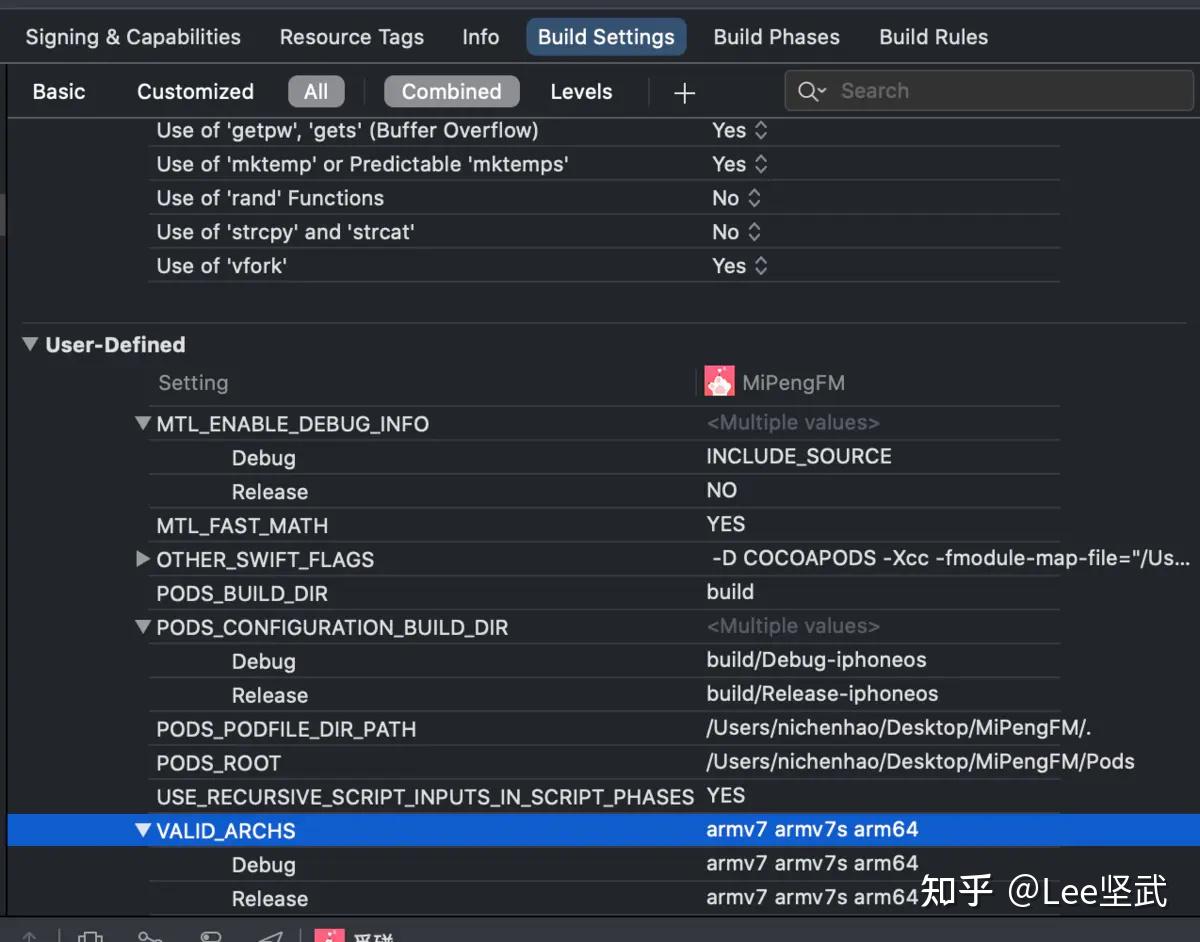Click the + button to add a build setting

[x=684, y=92]
